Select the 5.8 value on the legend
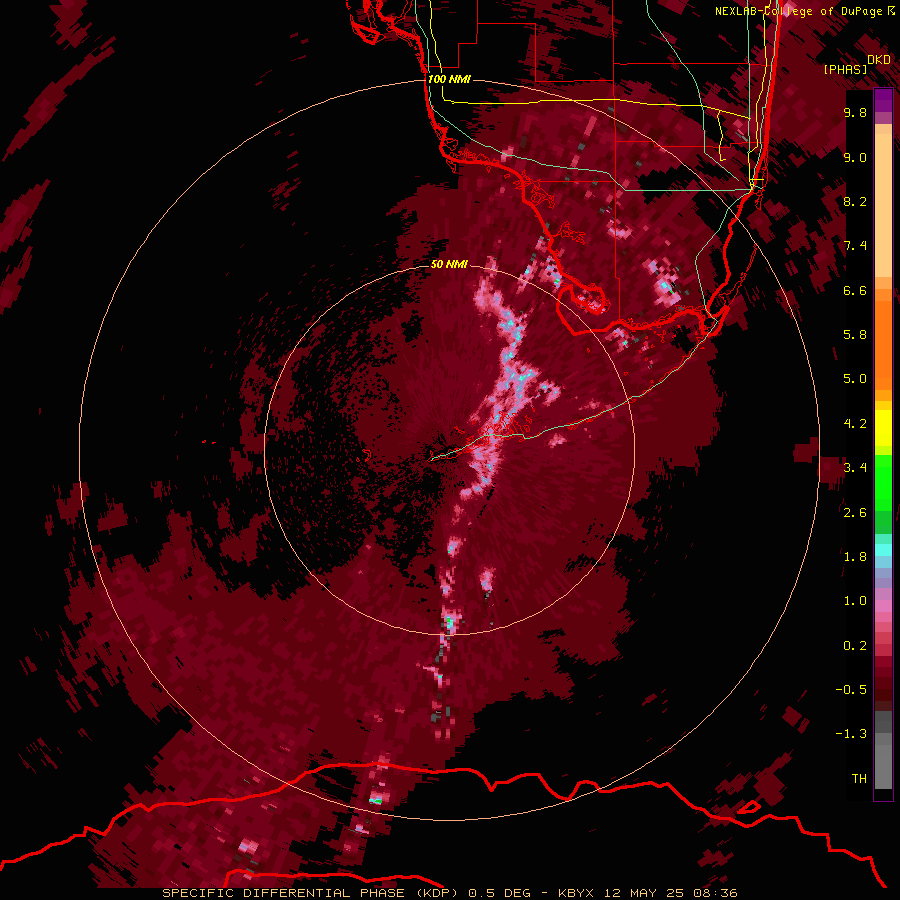 [855, 335]
